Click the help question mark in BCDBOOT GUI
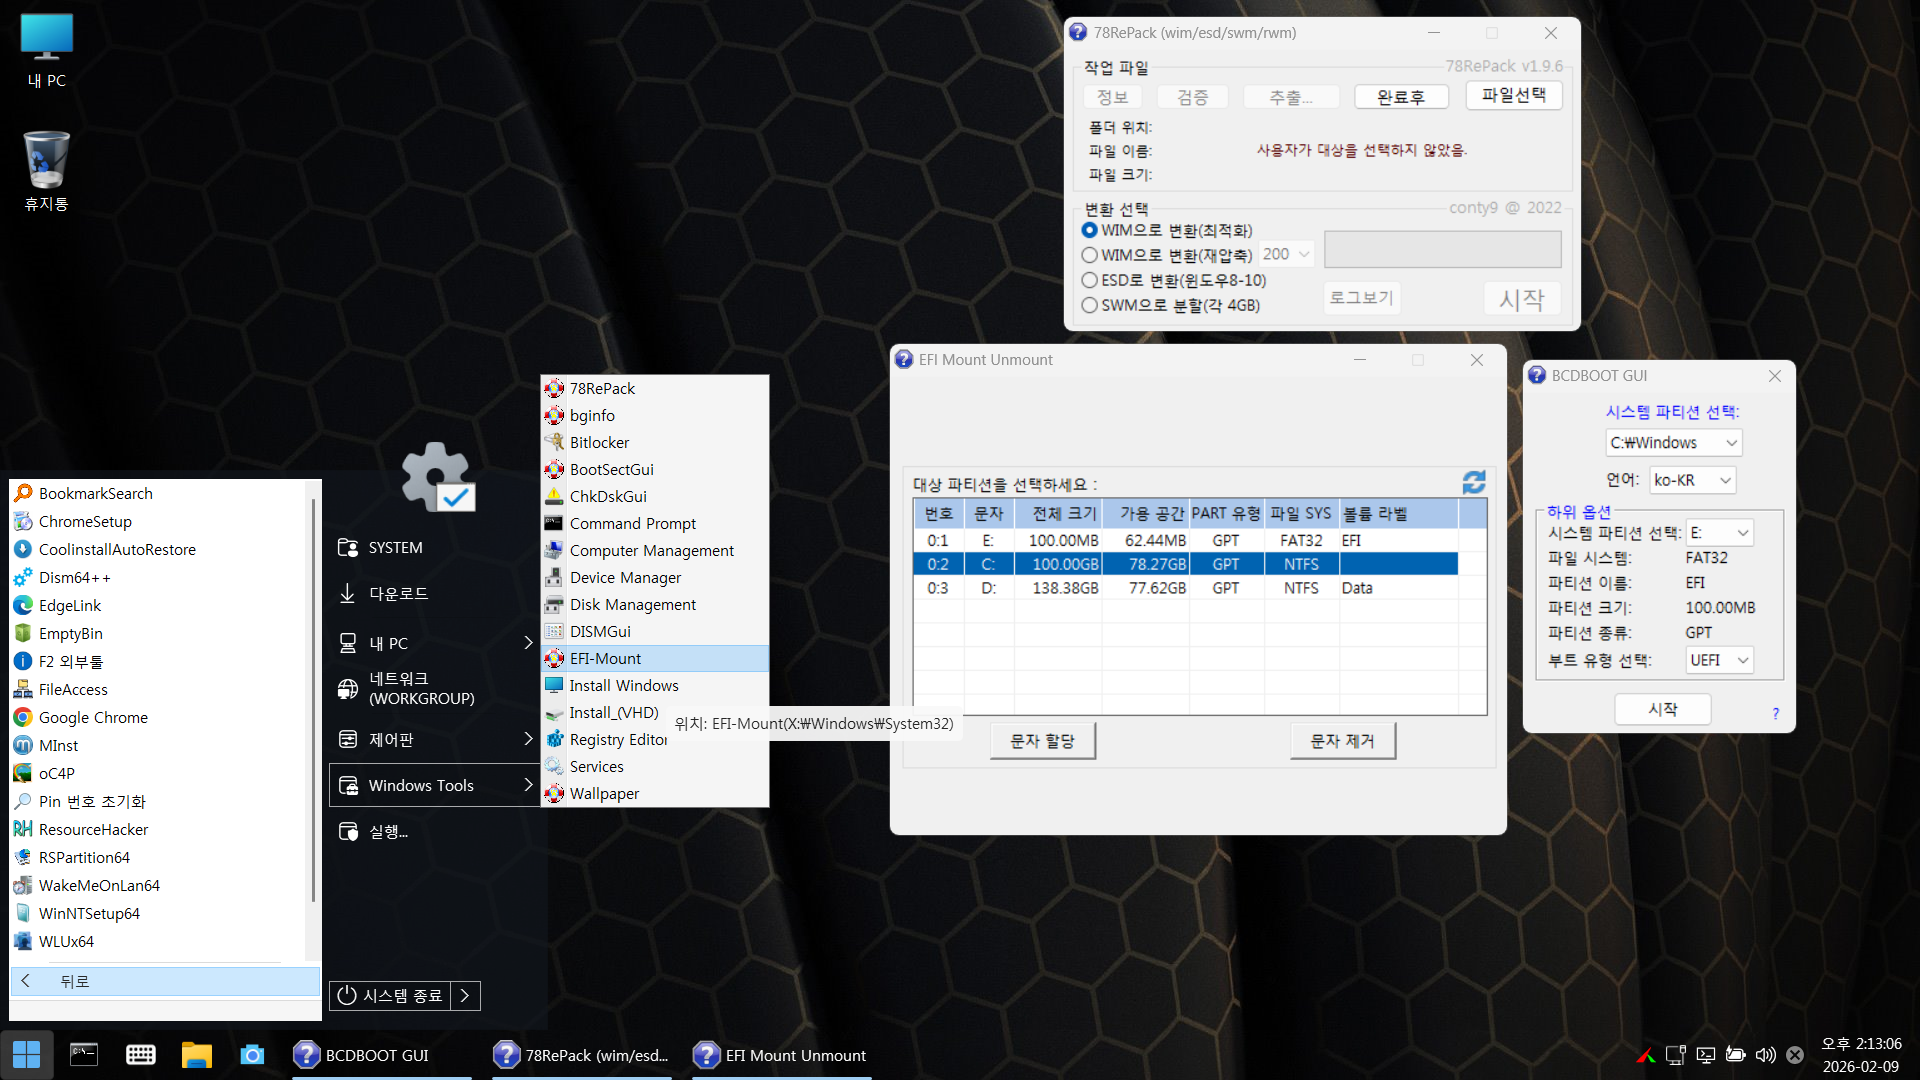Viewport: 1920px width, 1080px height. click(1775, 713)
